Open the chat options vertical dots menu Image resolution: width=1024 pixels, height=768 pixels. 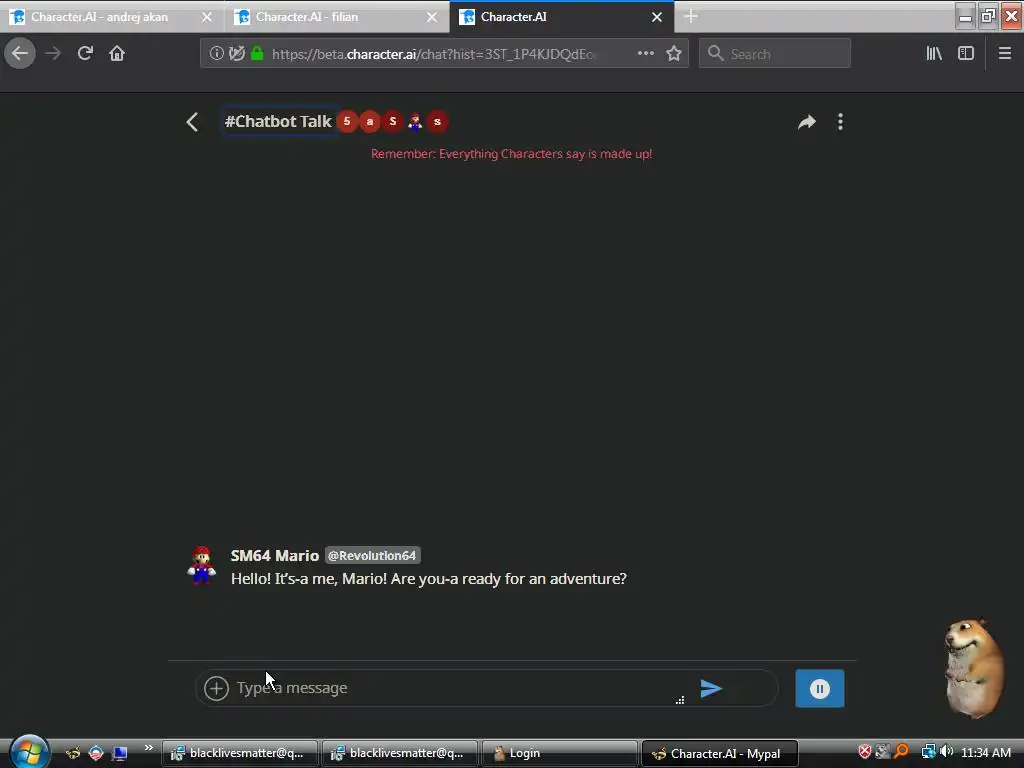(840, 122)
